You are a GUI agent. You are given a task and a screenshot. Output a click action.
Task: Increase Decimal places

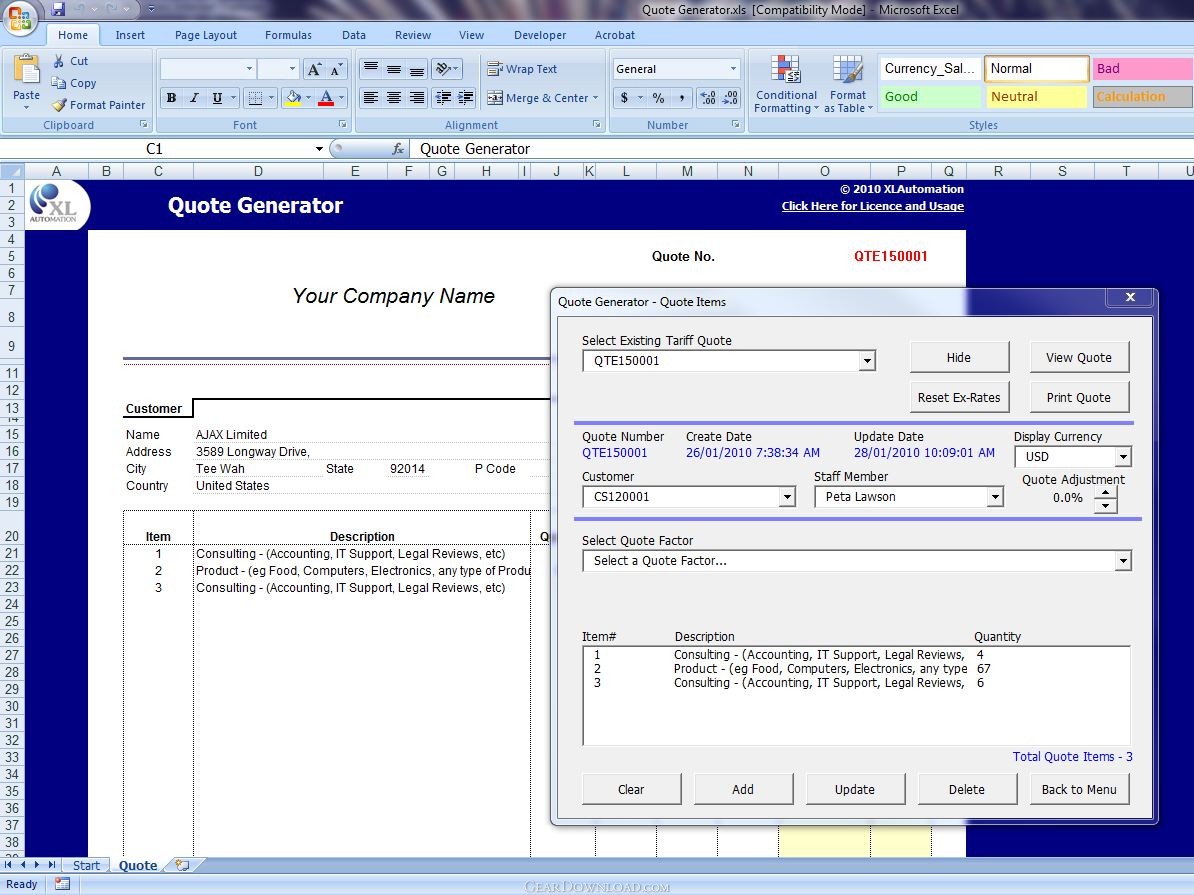click(707, 97)
